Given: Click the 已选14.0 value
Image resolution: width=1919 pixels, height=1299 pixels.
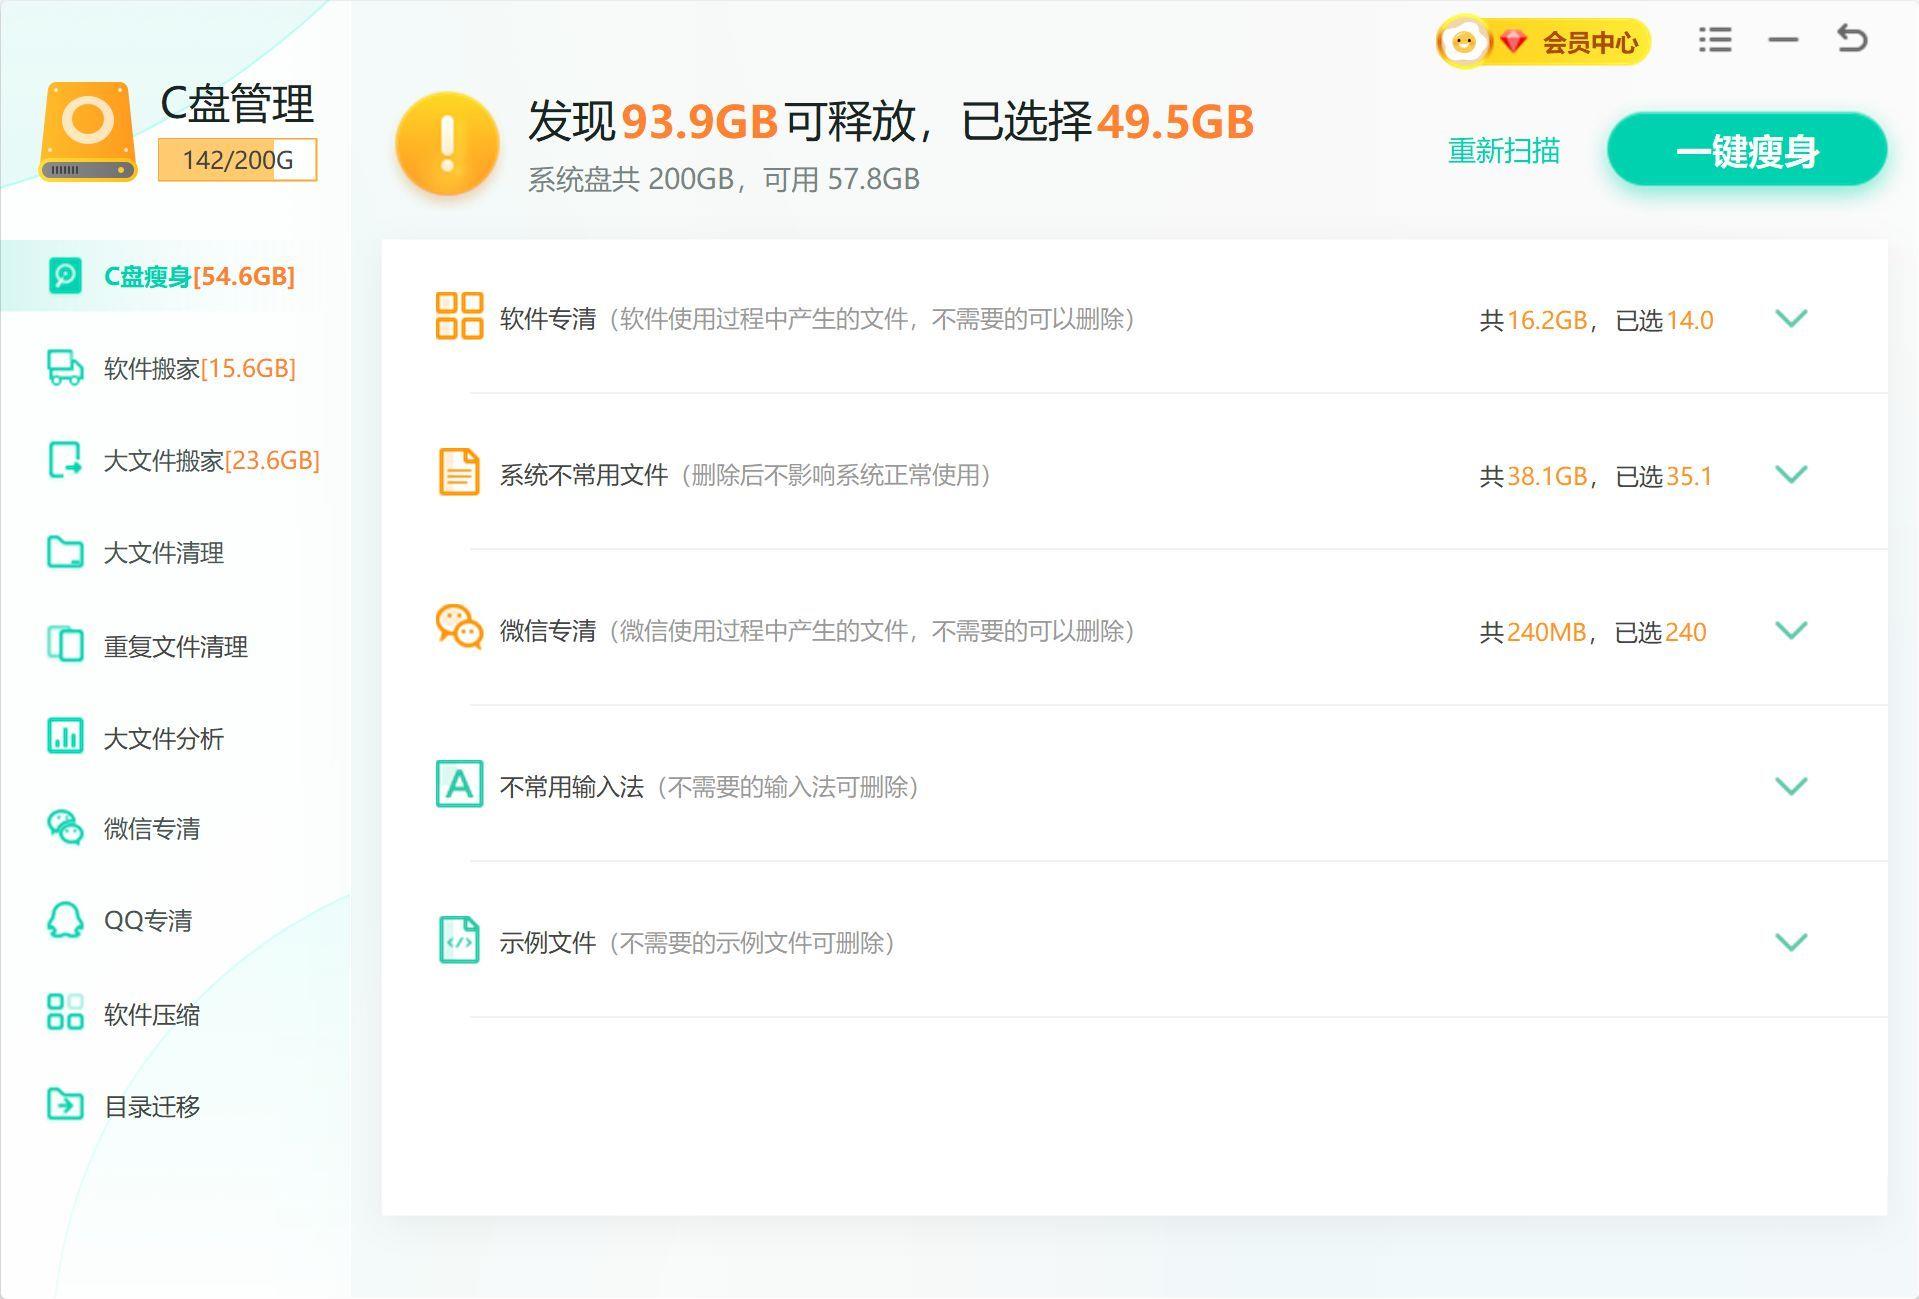Looking at the screenshot, I should tap(1665, 320).
